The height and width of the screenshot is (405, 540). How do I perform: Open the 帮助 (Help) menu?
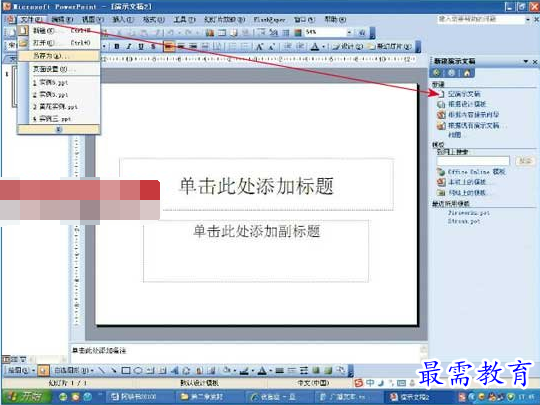[335, 20]
